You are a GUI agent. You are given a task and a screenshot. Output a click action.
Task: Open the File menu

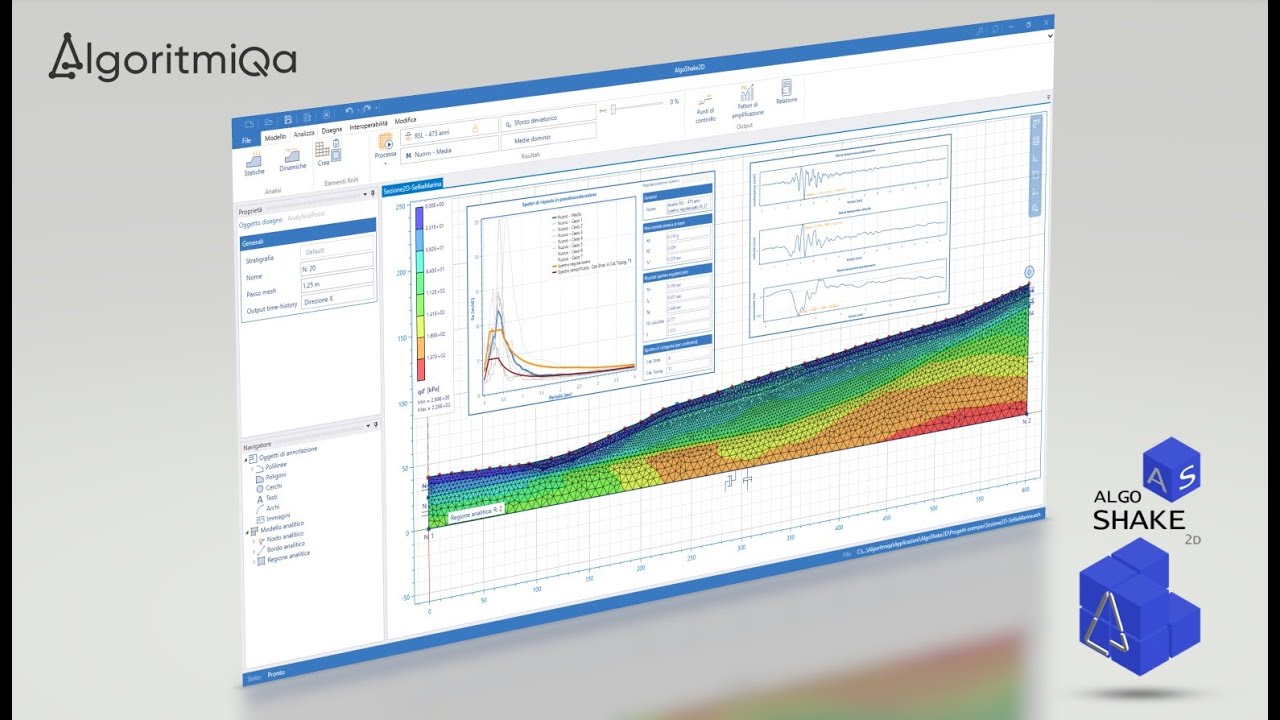click(x=246, y=141)
